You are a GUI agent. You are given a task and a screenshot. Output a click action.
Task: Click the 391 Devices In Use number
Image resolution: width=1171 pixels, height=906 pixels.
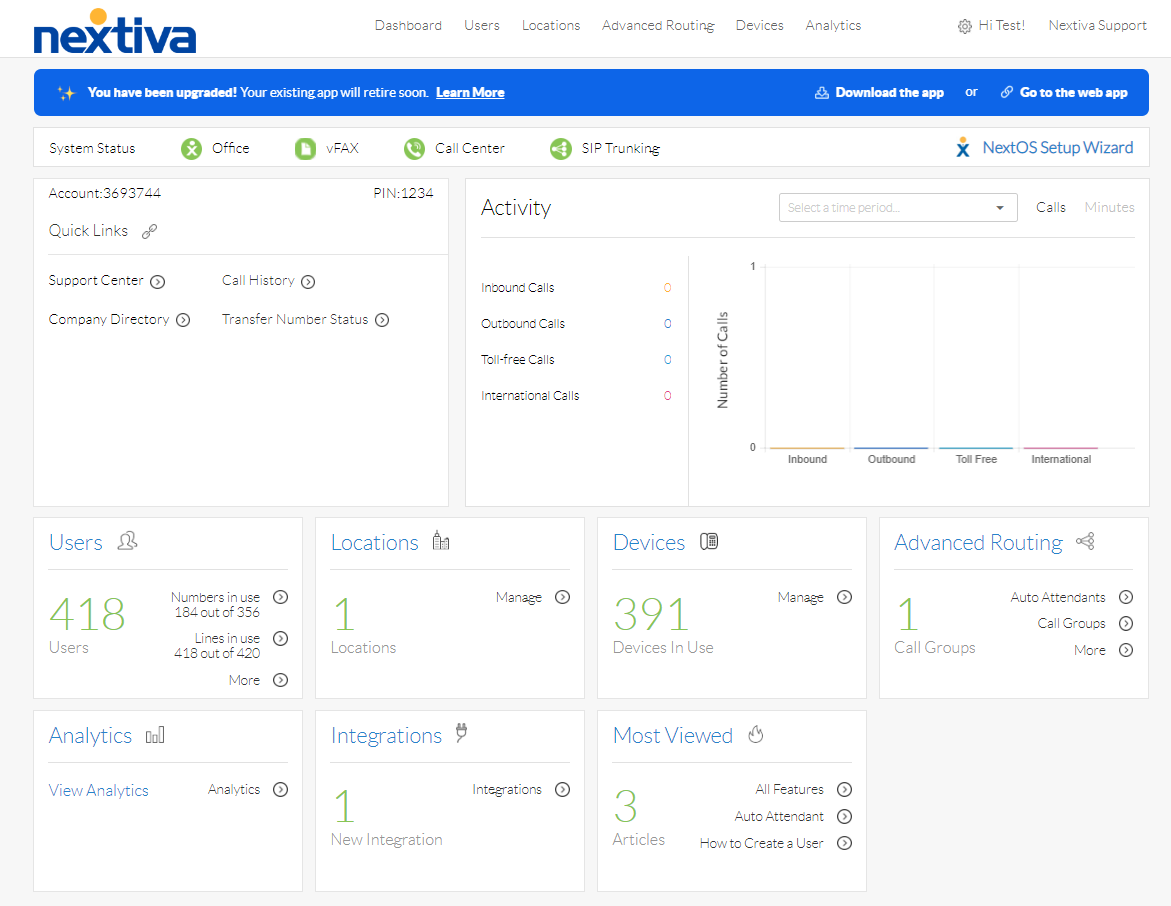pyautogui.click(x=650, y=614)
